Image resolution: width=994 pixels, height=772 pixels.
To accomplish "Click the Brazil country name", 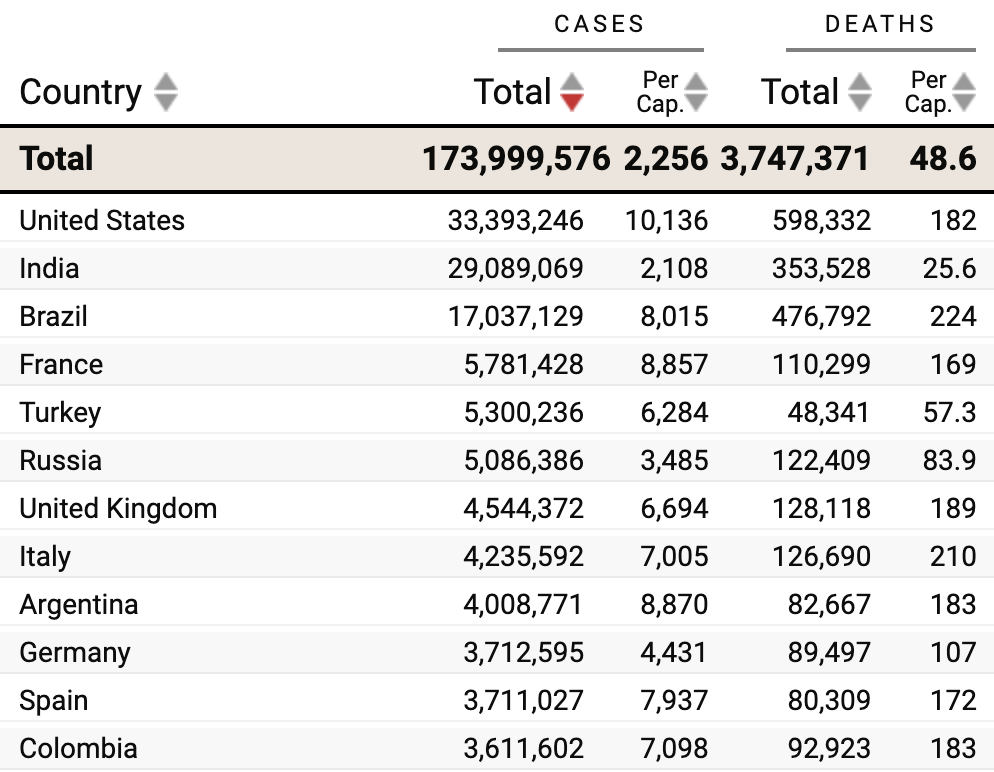I will pyautogui.click(x=54, y=316).
